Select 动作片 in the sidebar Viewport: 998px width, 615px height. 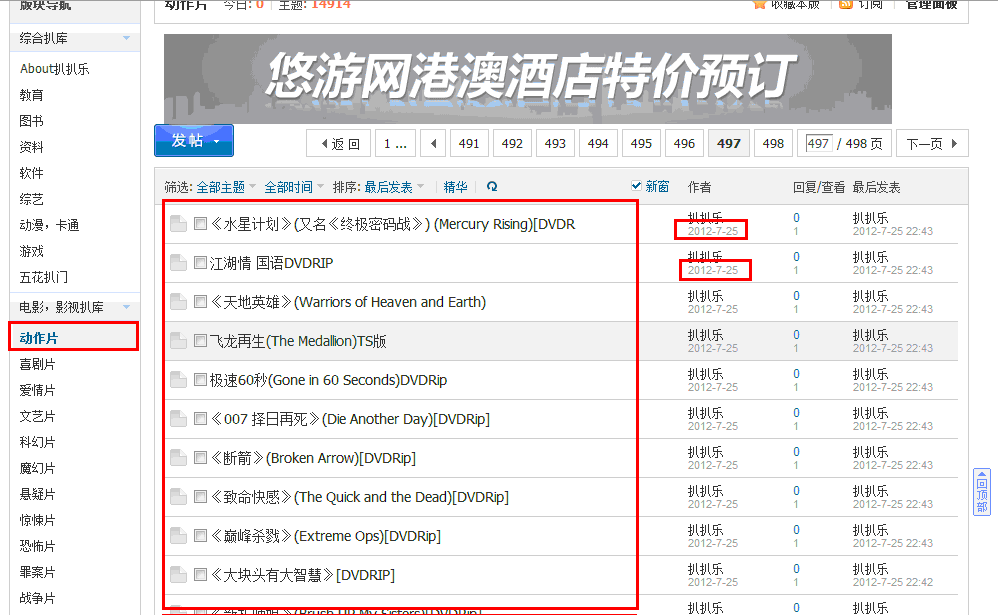[x=39, y=338]
